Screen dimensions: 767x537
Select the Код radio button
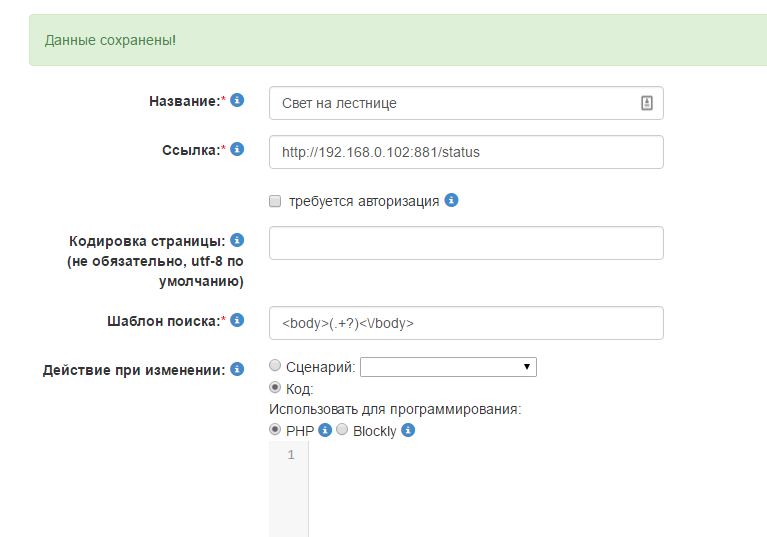point(276,388)
